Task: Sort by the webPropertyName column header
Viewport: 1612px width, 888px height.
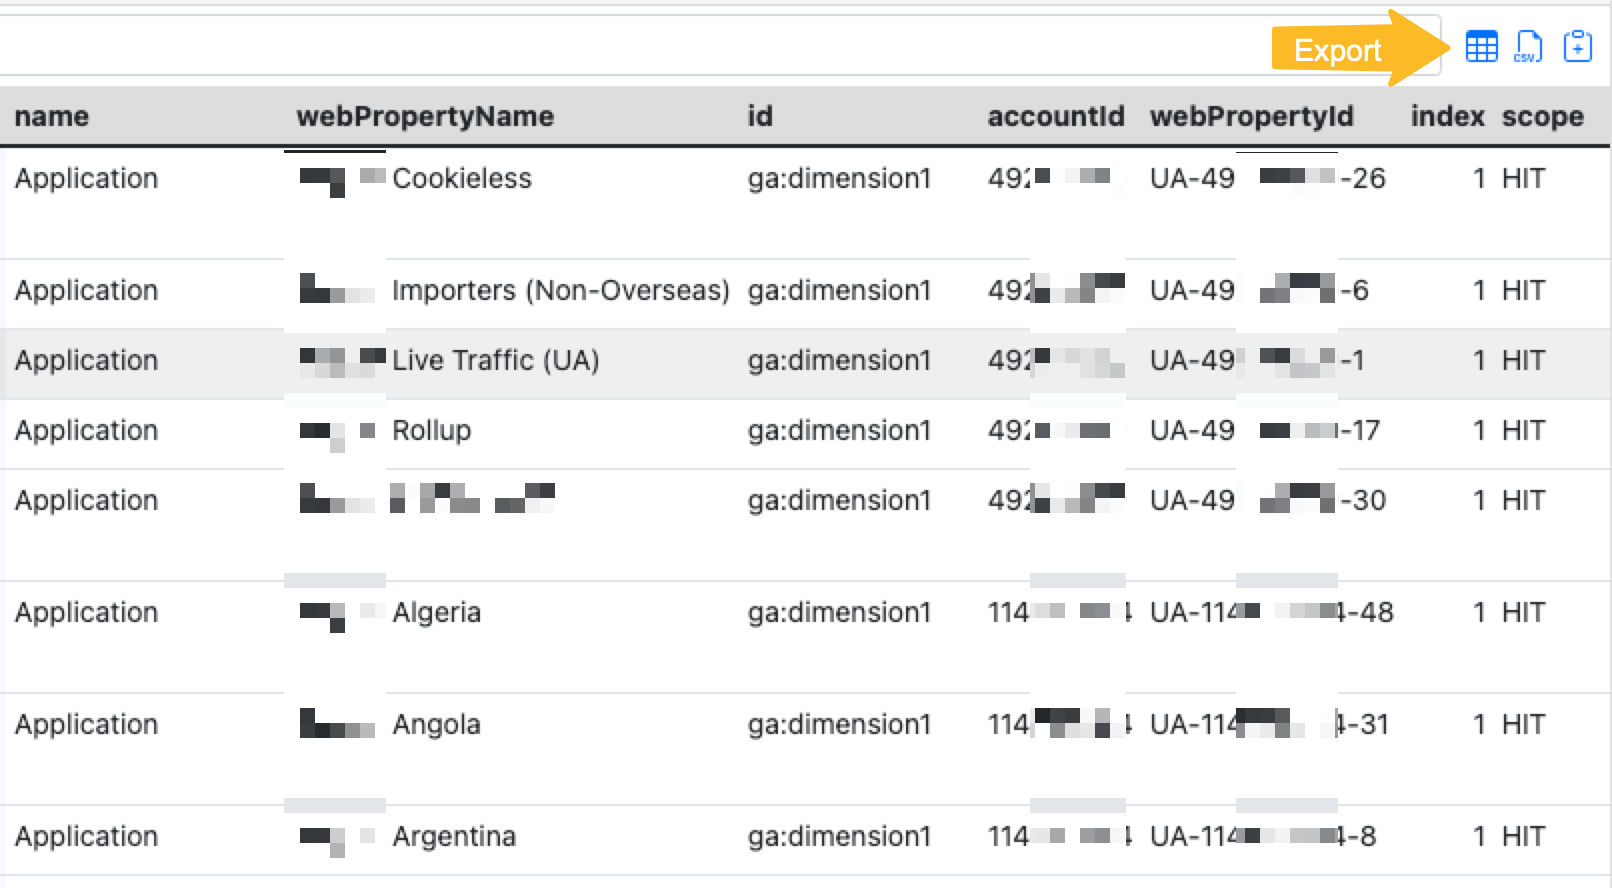Action: pyautogui.click(x=425, y=116)
